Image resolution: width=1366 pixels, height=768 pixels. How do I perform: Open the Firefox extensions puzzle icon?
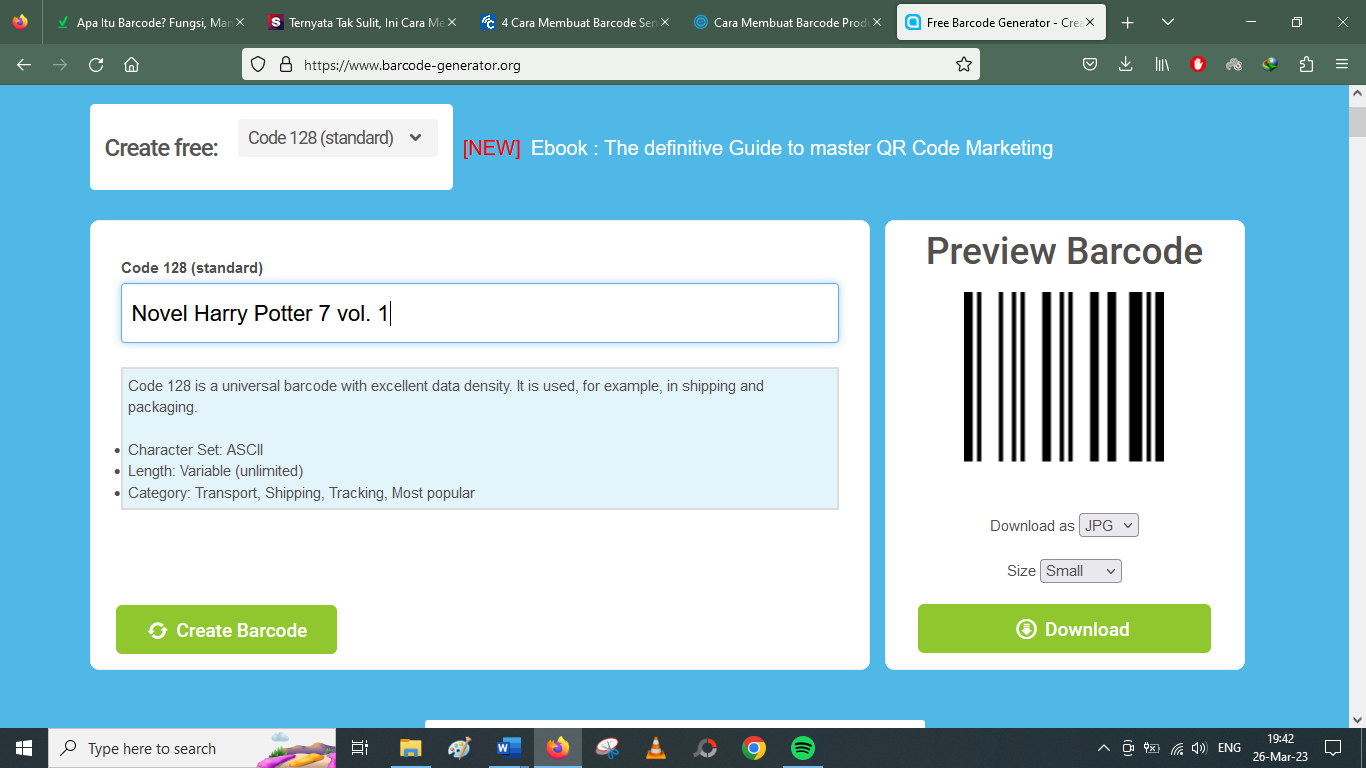pyautogui.click(x=1306, y=65)
